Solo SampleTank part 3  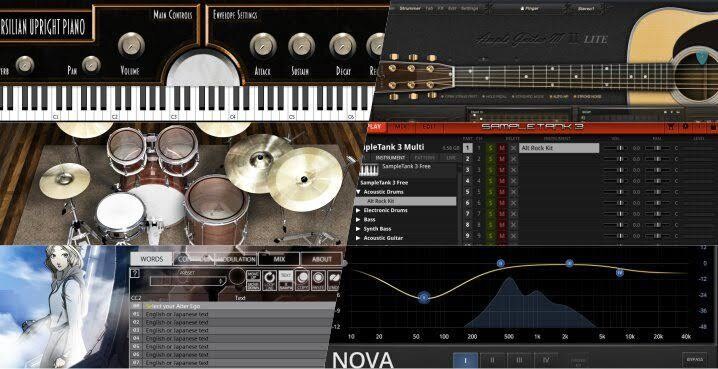coord(490,170)
